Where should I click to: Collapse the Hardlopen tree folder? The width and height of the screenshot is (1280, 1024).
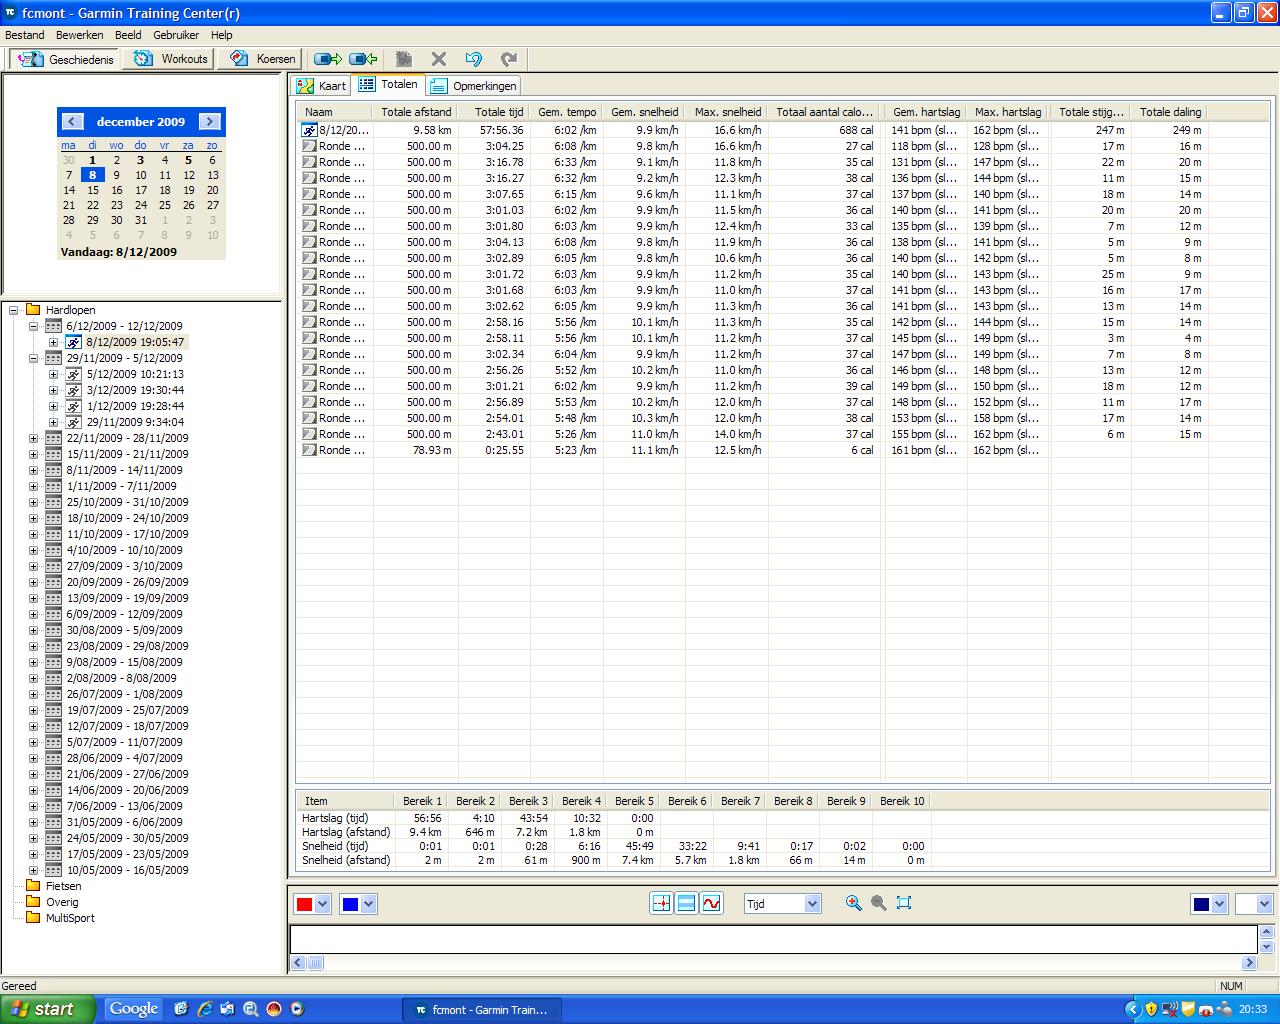coord(14,310)
